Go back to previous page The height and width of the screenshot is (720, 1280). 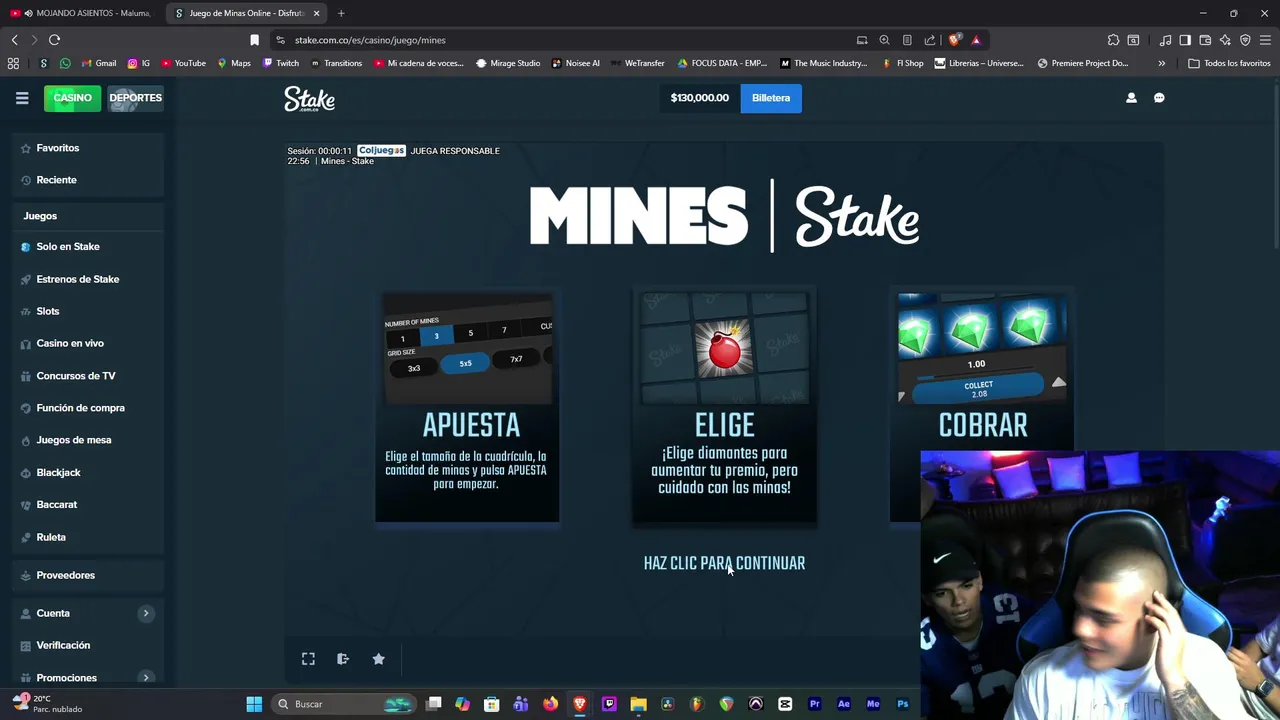click(x=14, y=40)
